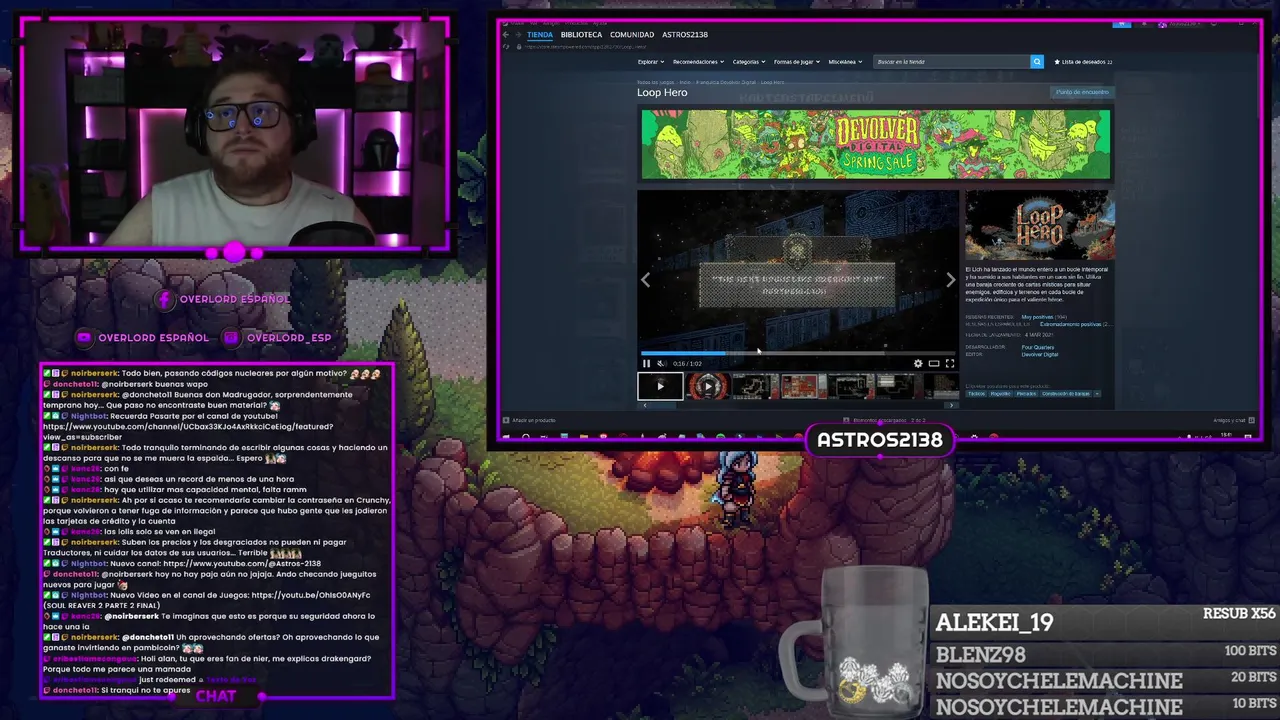Image resolution: width=1280 pixels, height=720 pixels.
Task: Expand the Categorías dropdown
Action: [748, 62]
